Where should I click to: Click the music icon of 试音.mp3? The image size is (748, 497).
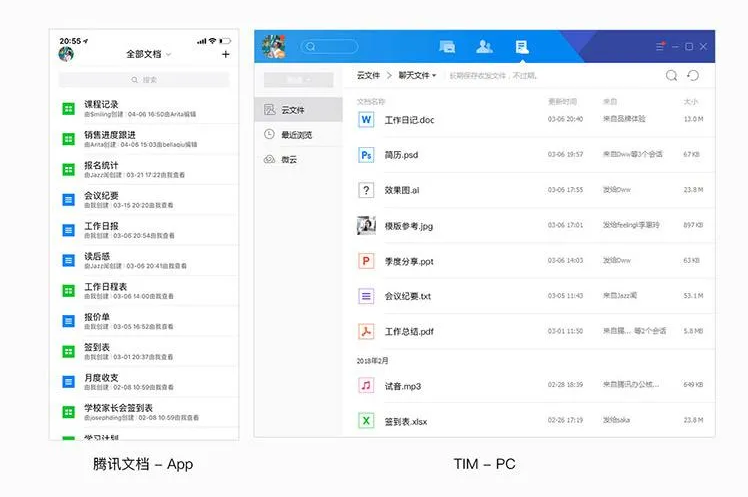click(366, 385)
